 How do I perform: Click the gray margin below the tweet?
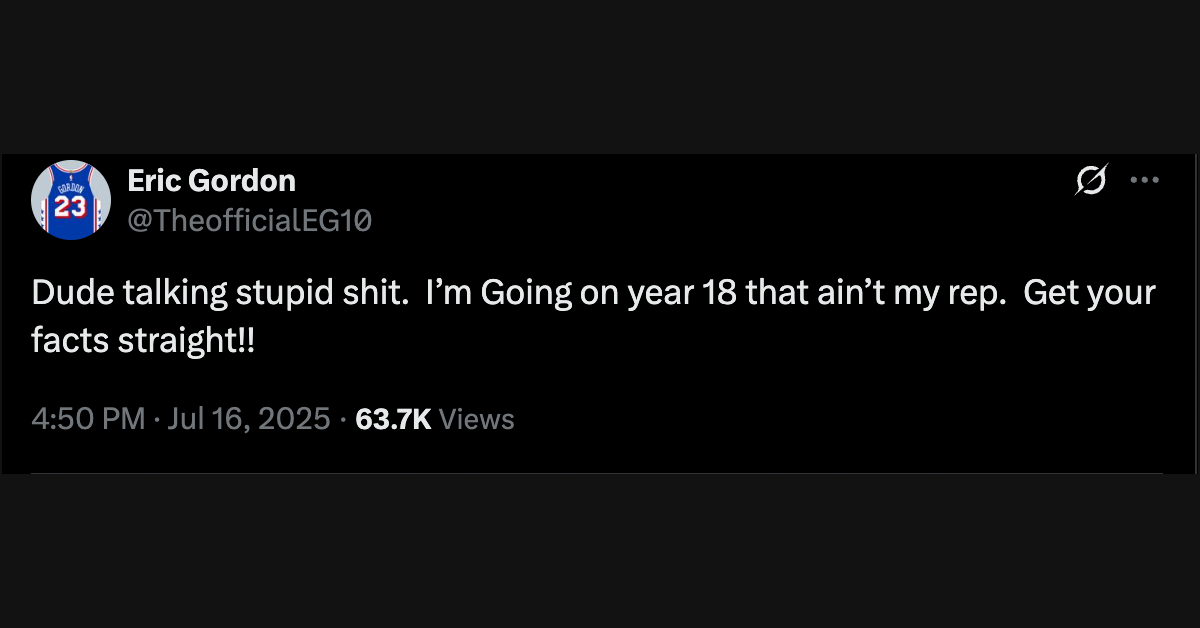click(x=600, y=552)
